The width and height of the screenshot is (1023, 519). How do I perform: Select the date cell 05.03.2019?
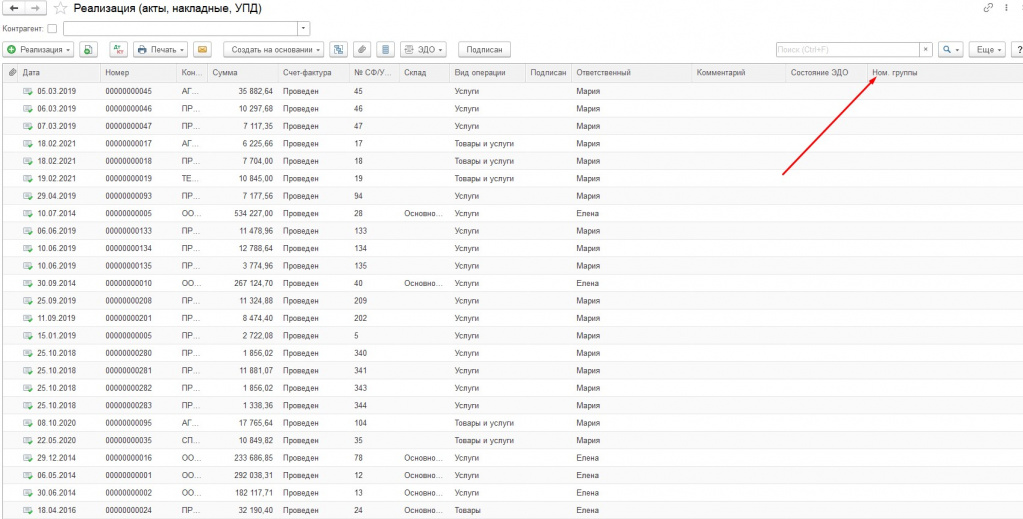tap(57, 91)
